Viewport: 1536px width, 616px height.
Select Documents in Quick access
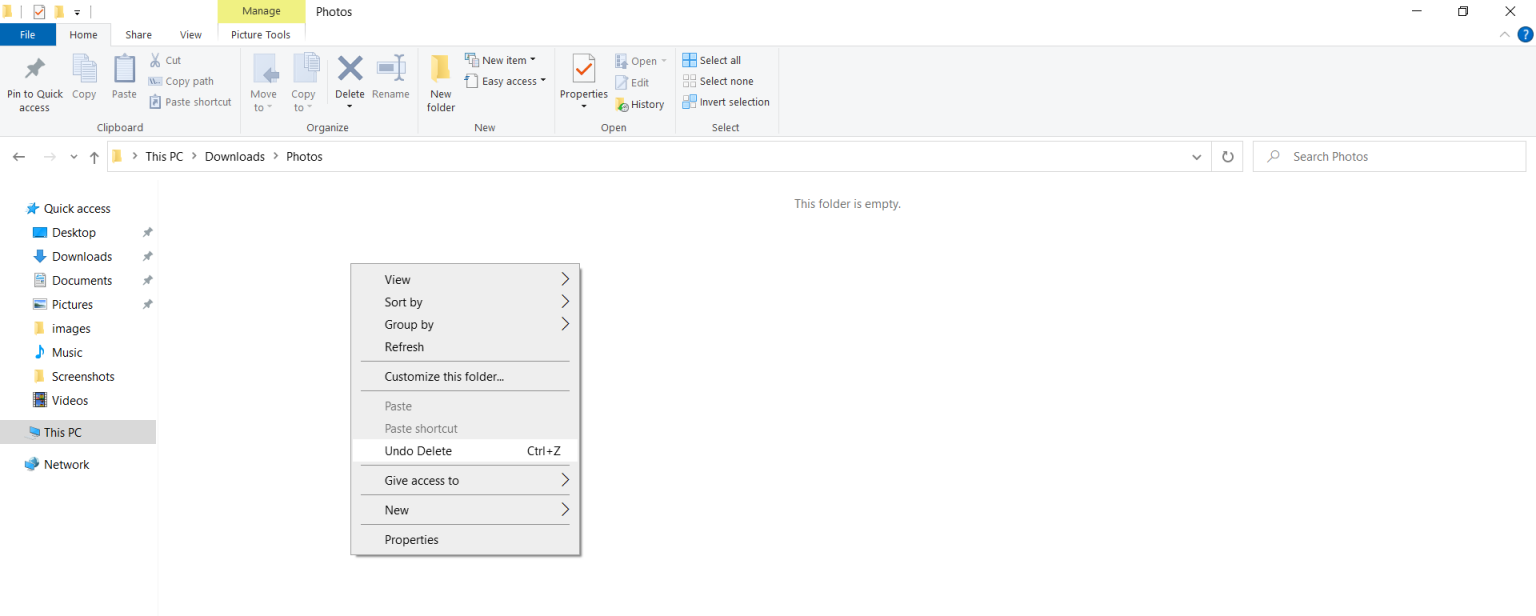(x=82, y=281)
